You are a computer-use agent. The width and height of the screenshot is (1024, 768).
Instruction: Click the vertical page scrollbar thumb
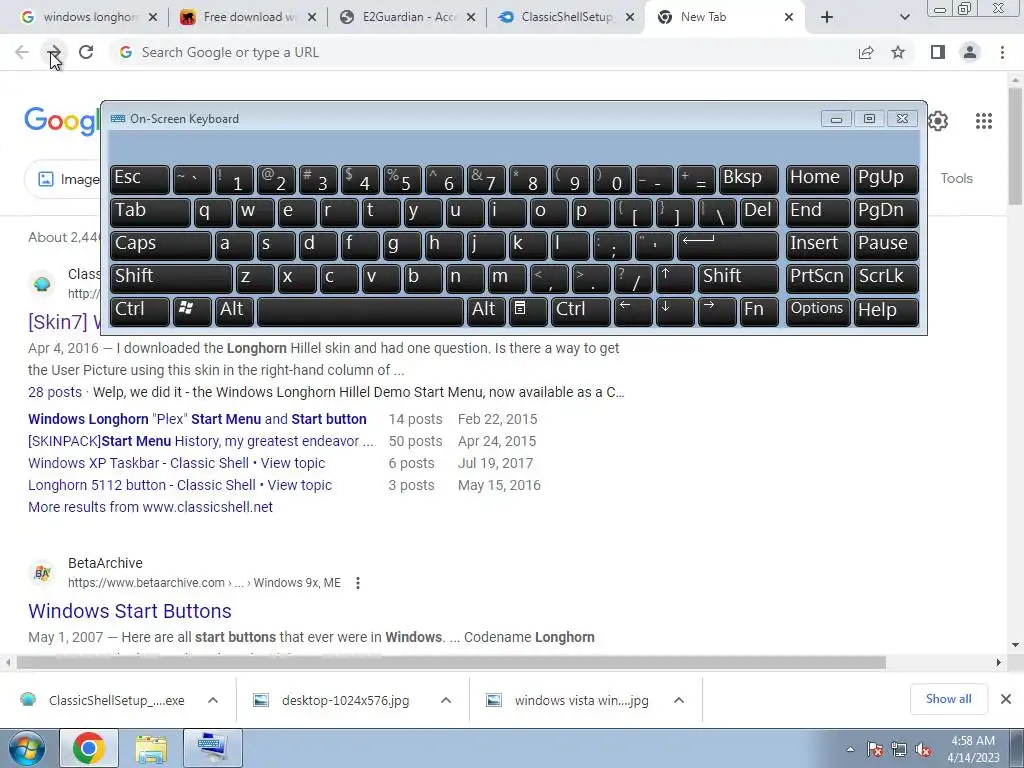click(1015, 147)
